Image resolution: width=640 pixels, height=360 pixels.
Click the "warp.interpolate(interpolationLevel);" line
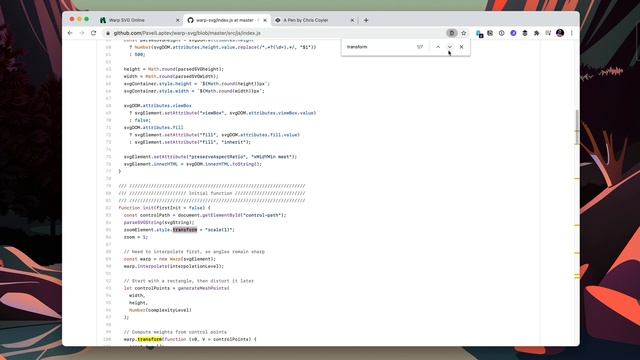[x=174, y=266]
